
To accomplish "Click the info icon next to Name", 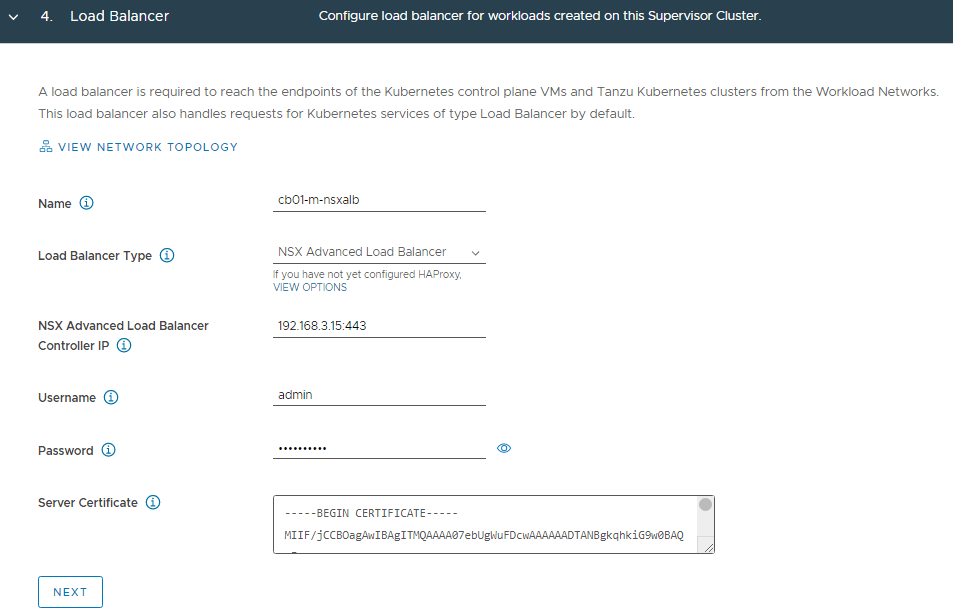I will point(86,203).
